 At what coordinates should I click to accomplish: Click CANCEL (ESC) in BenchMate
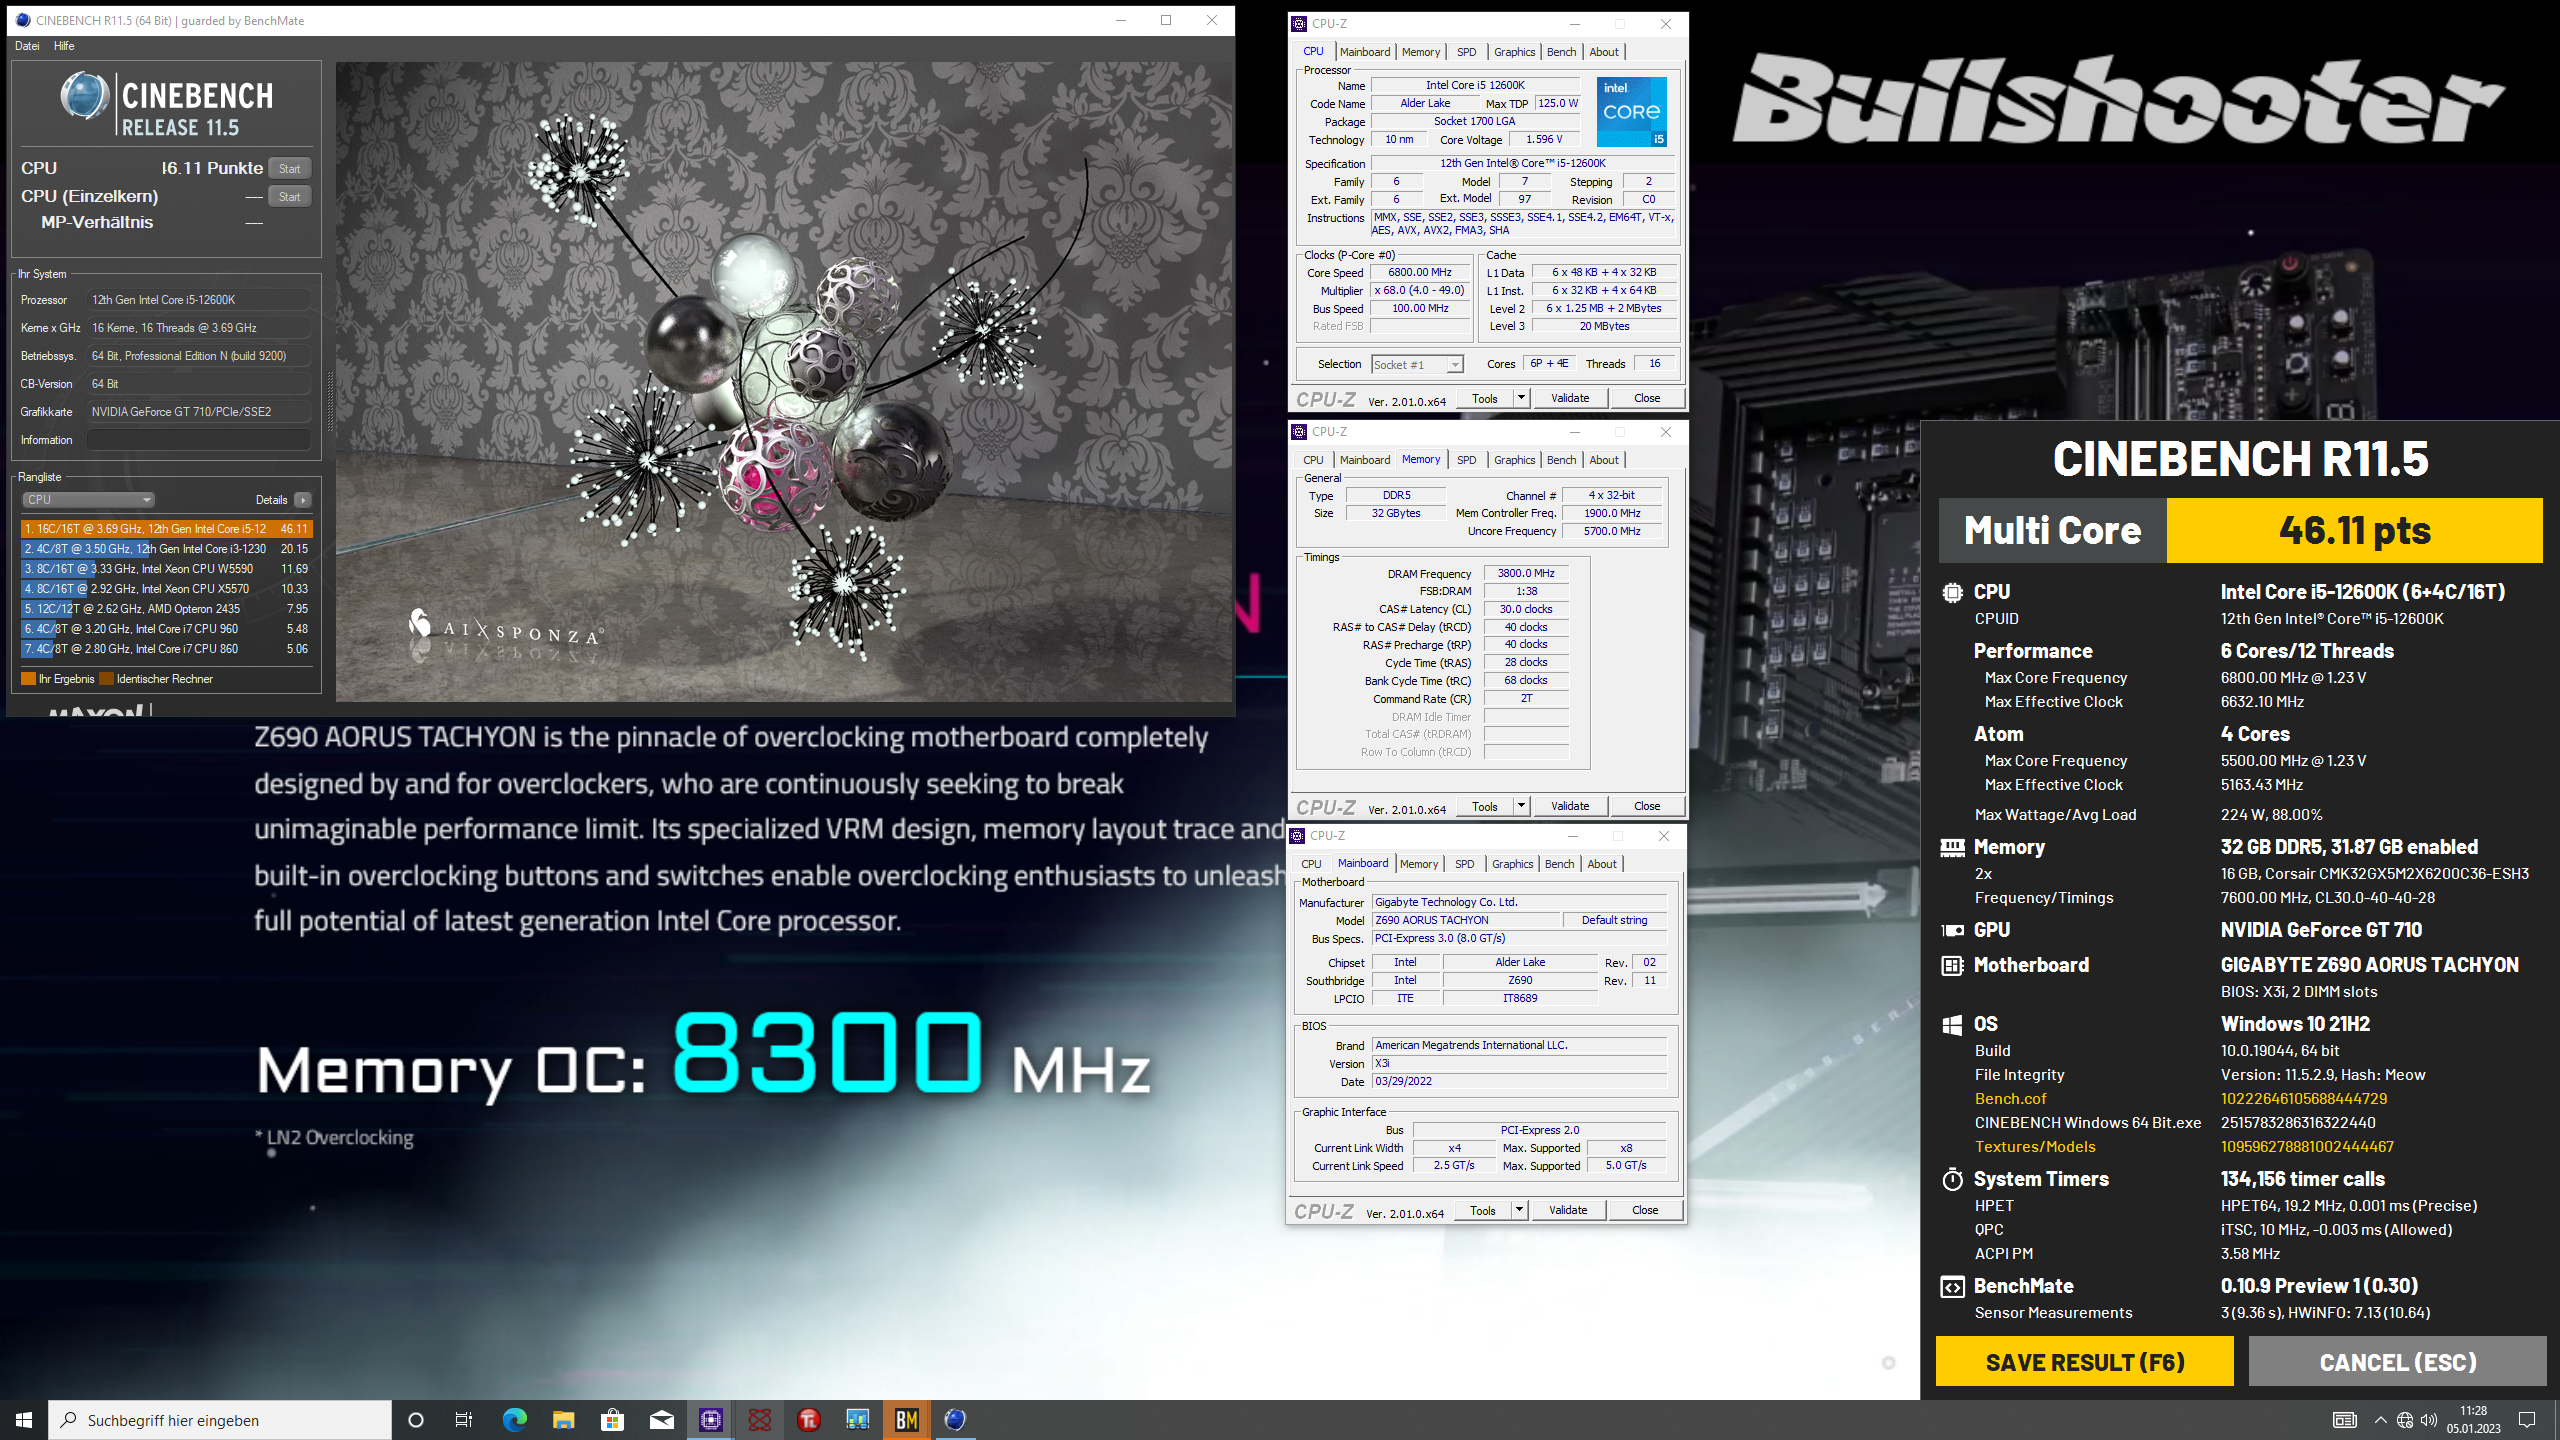pos(2398,1362)
